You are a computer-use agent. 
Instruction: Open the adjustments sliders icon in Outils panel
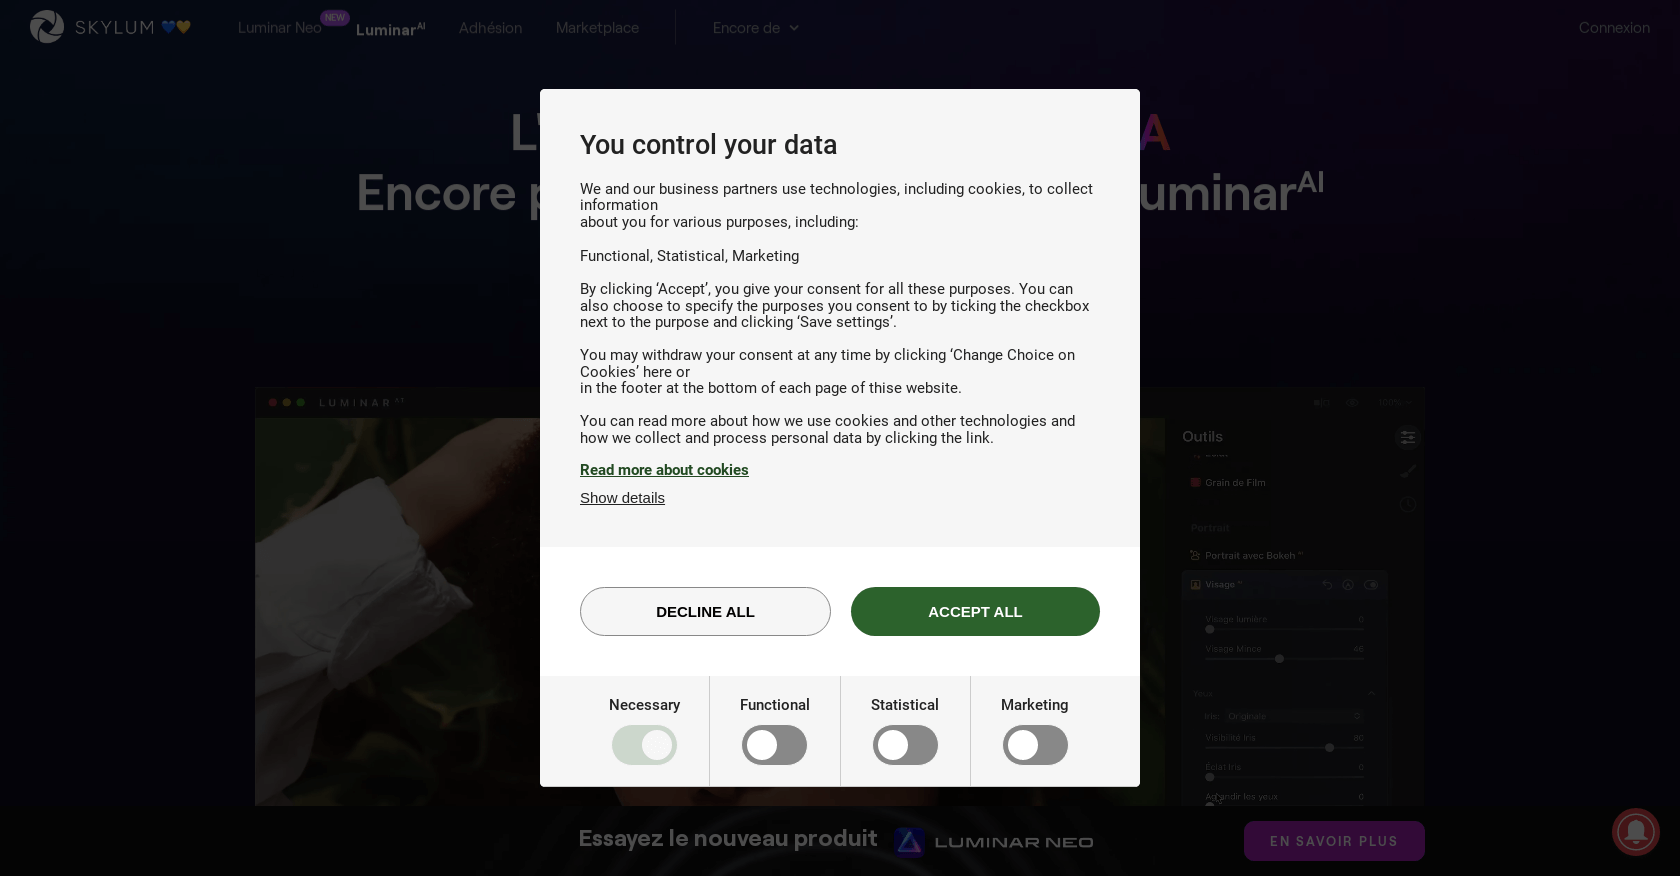pyautogui.click(x=1408, y=437)
